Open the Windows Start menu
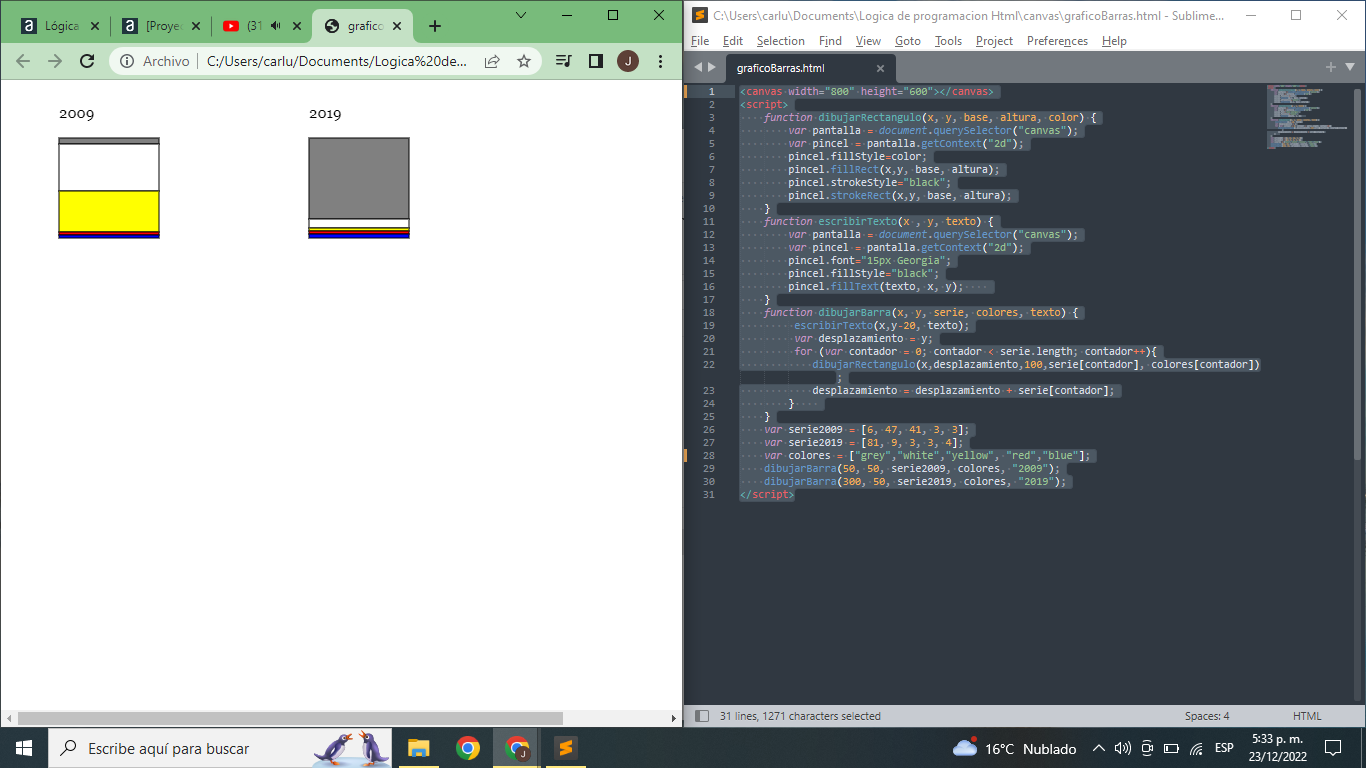Screen dimensions: 1366x768 pyautogui.click(x=24, y=748)
